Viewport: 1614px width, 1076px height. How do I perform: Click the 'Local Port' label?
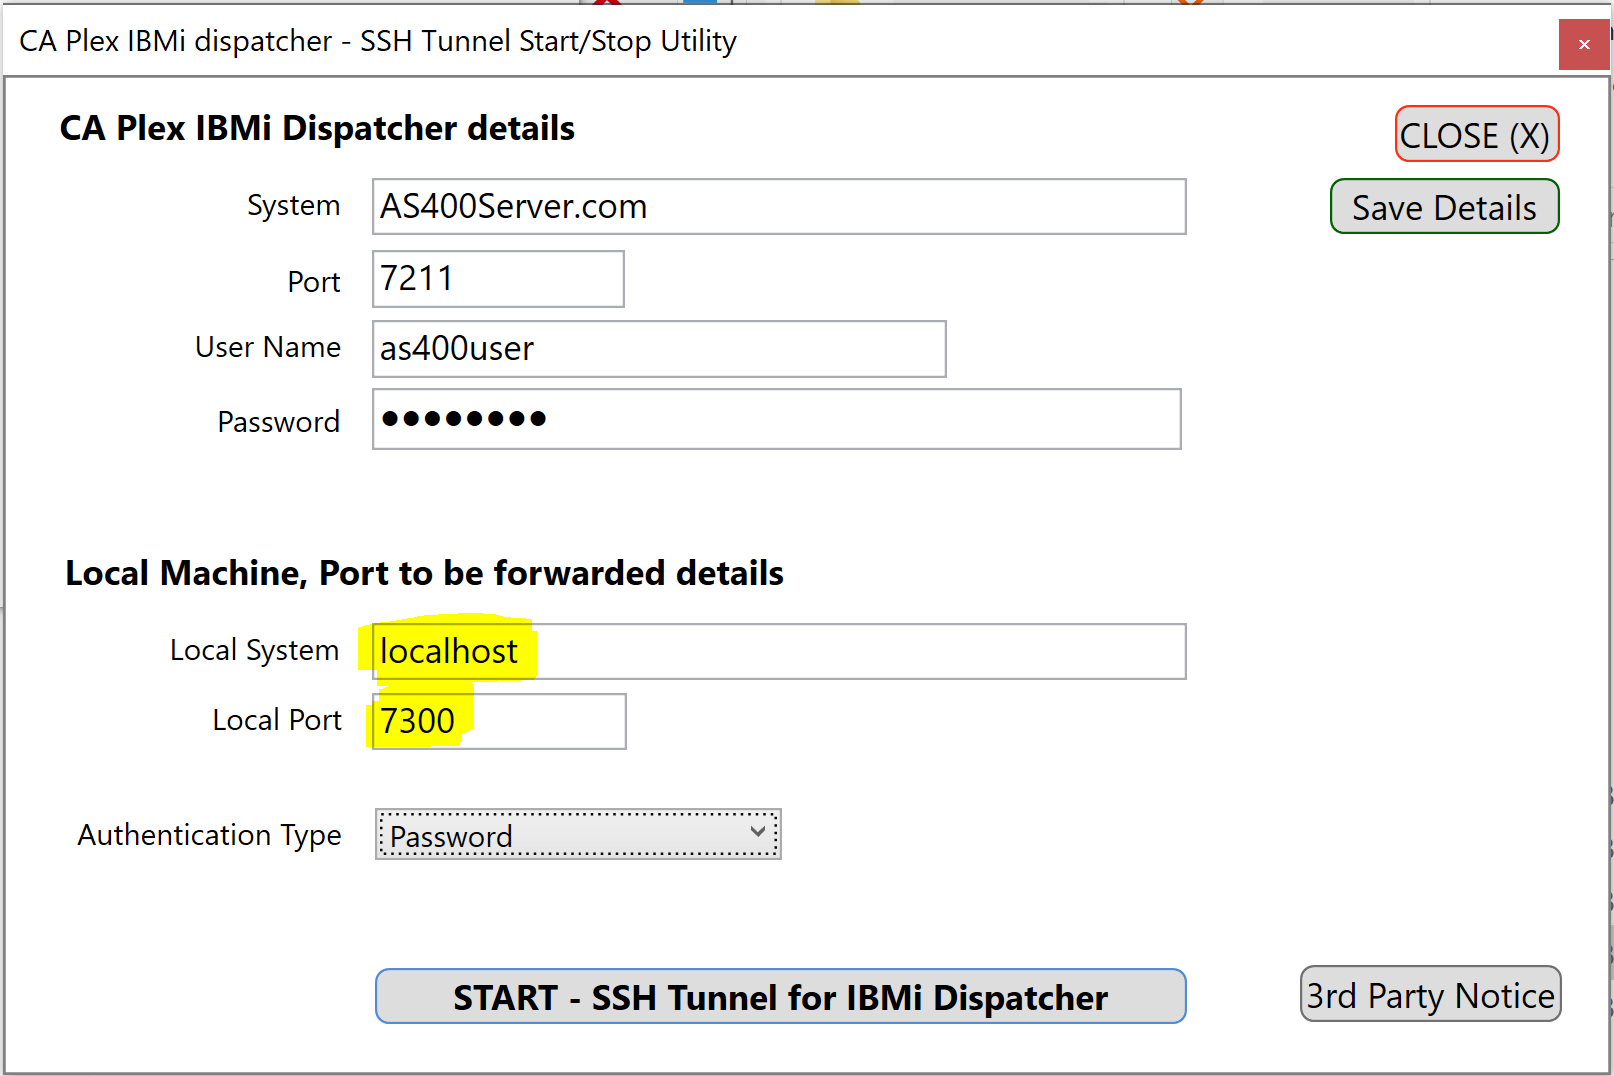pos(277,720)
